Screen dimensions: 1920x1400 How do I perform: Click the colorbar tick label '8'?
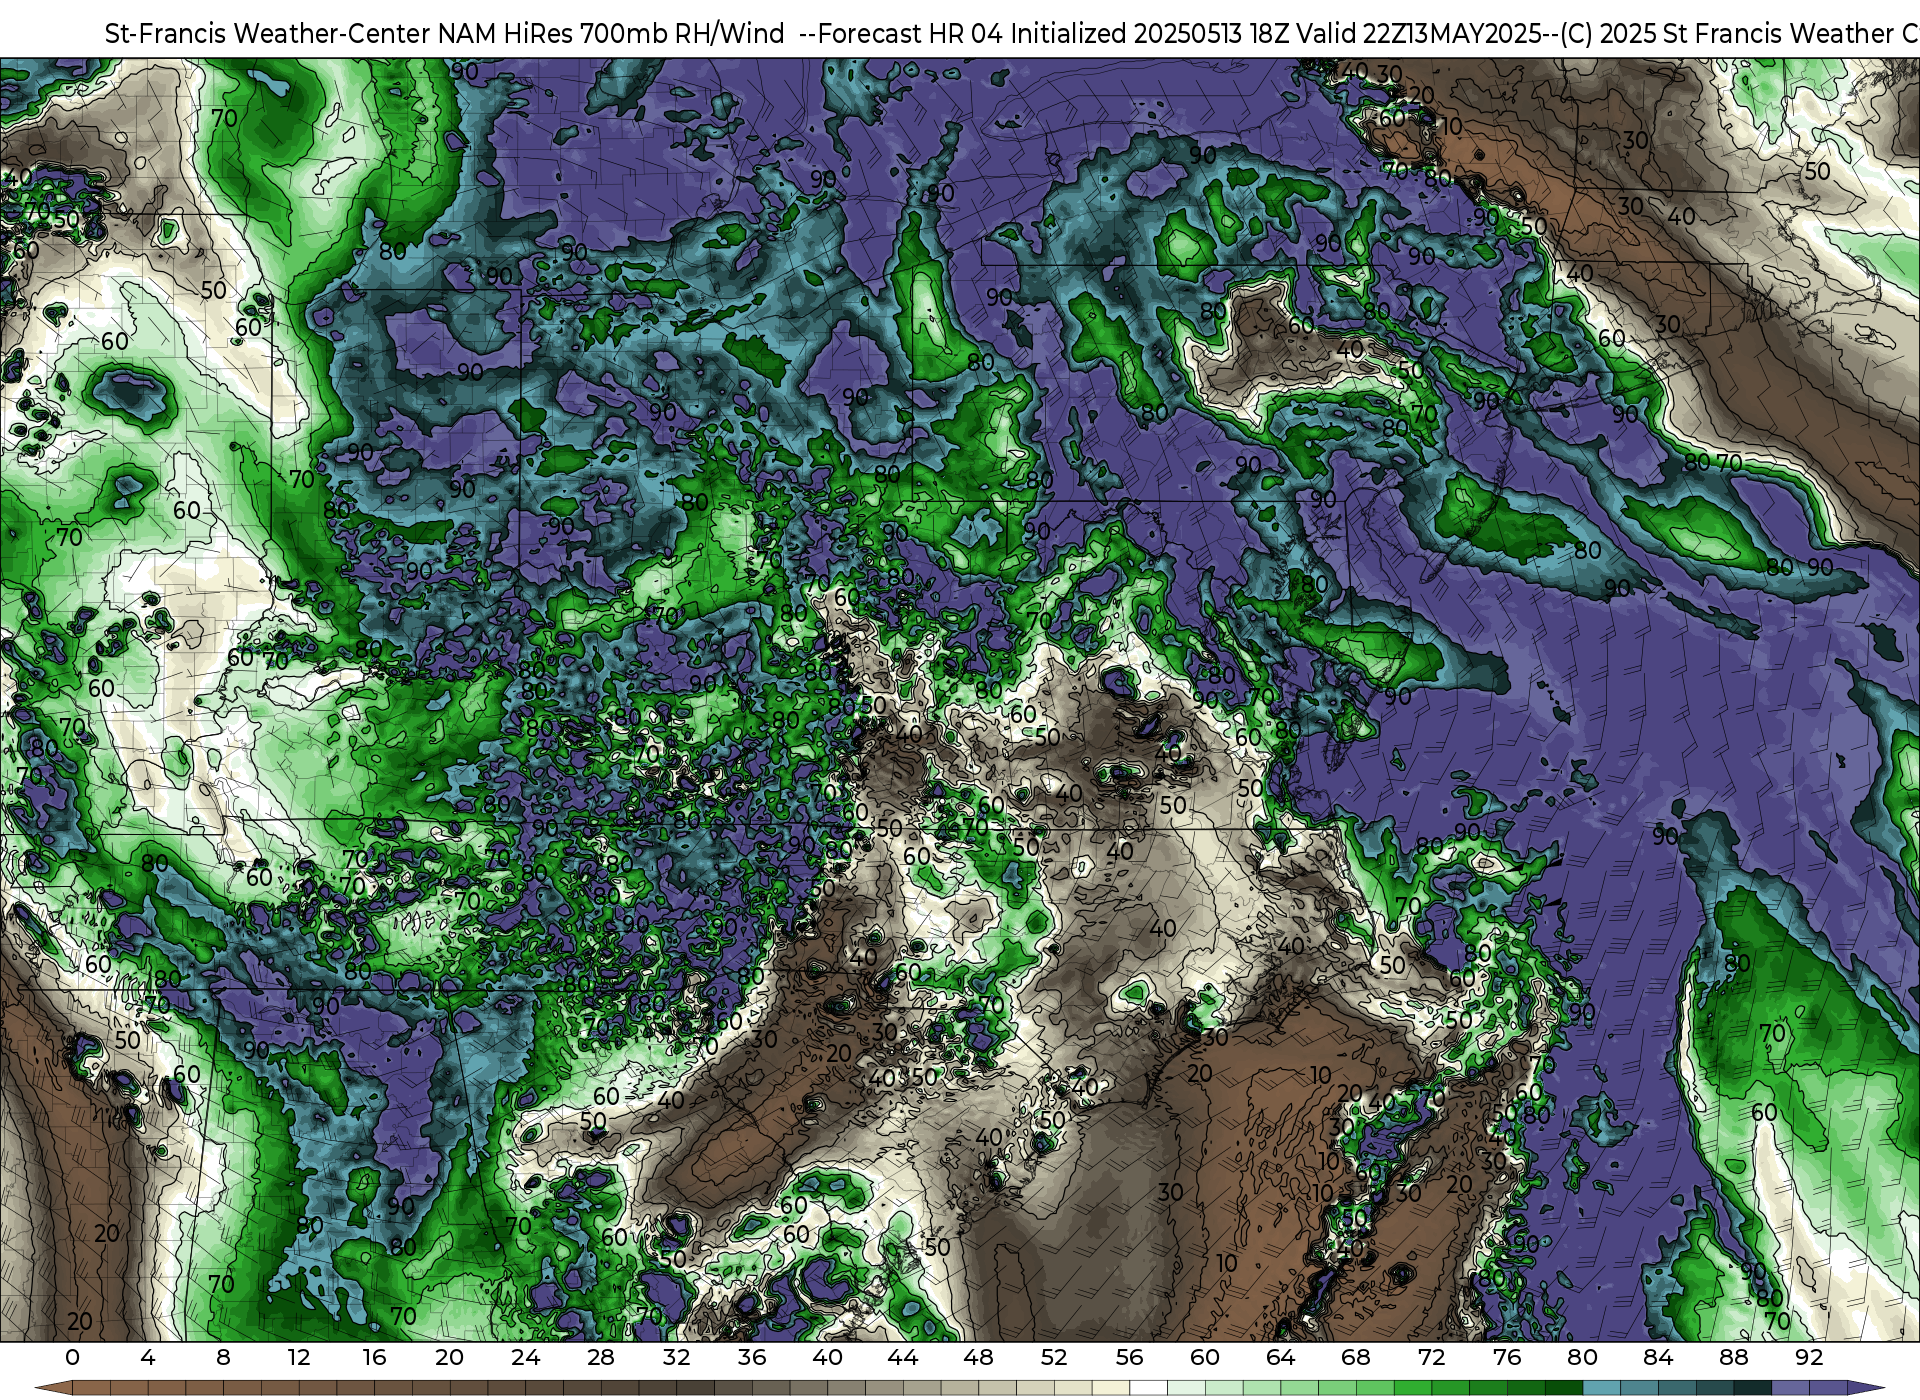(x=223, y=1357)
